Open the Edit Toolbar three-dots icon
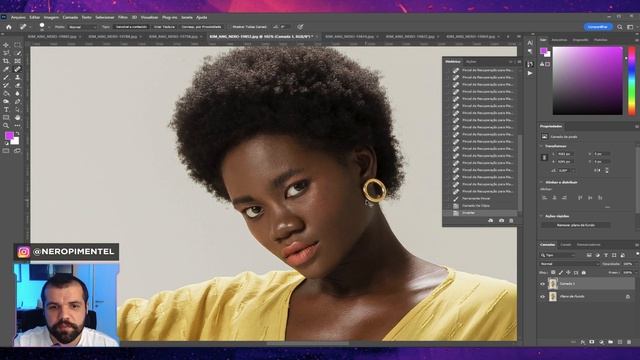This screenshot has height=360, width=640. coord(18,125)
